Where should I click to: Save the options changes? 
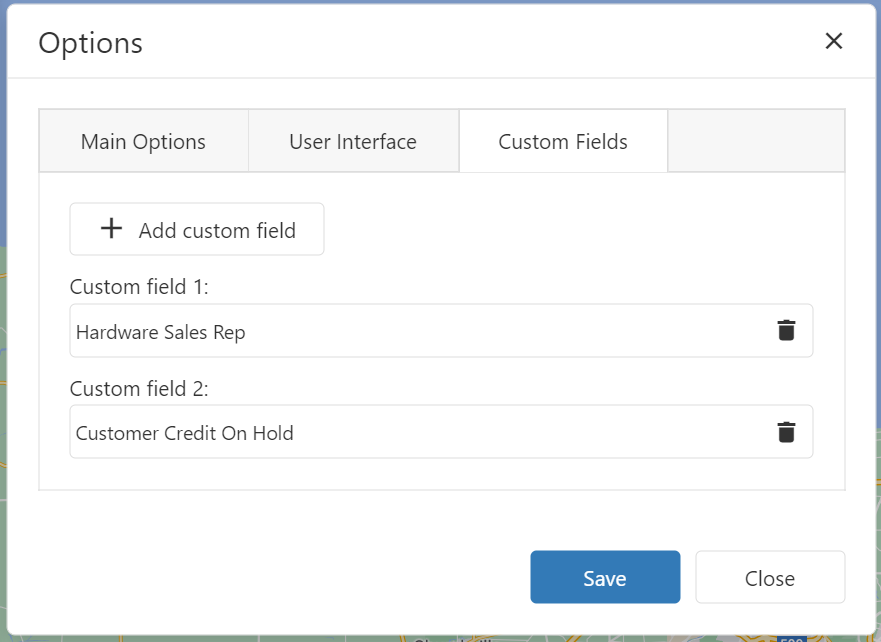coord(605,577)
